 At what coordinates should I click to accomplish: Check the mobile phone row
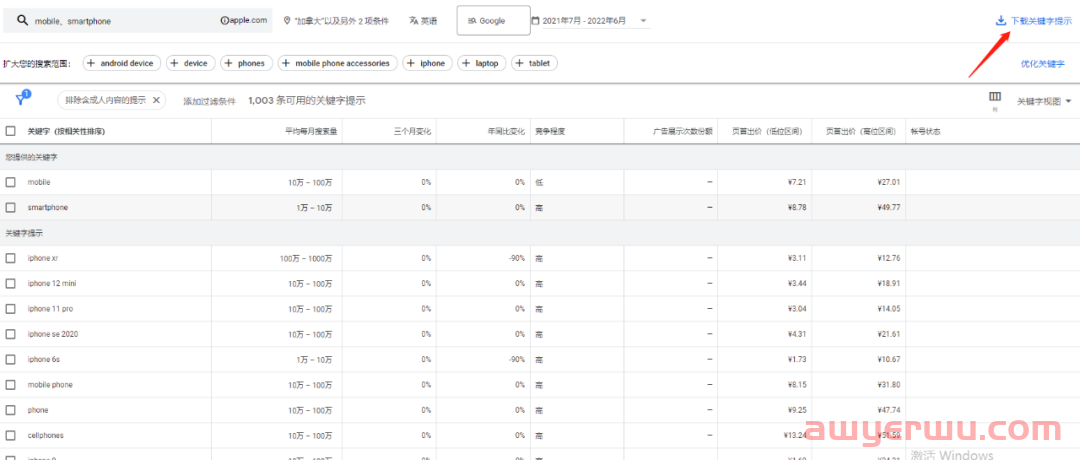coord(10,385)
